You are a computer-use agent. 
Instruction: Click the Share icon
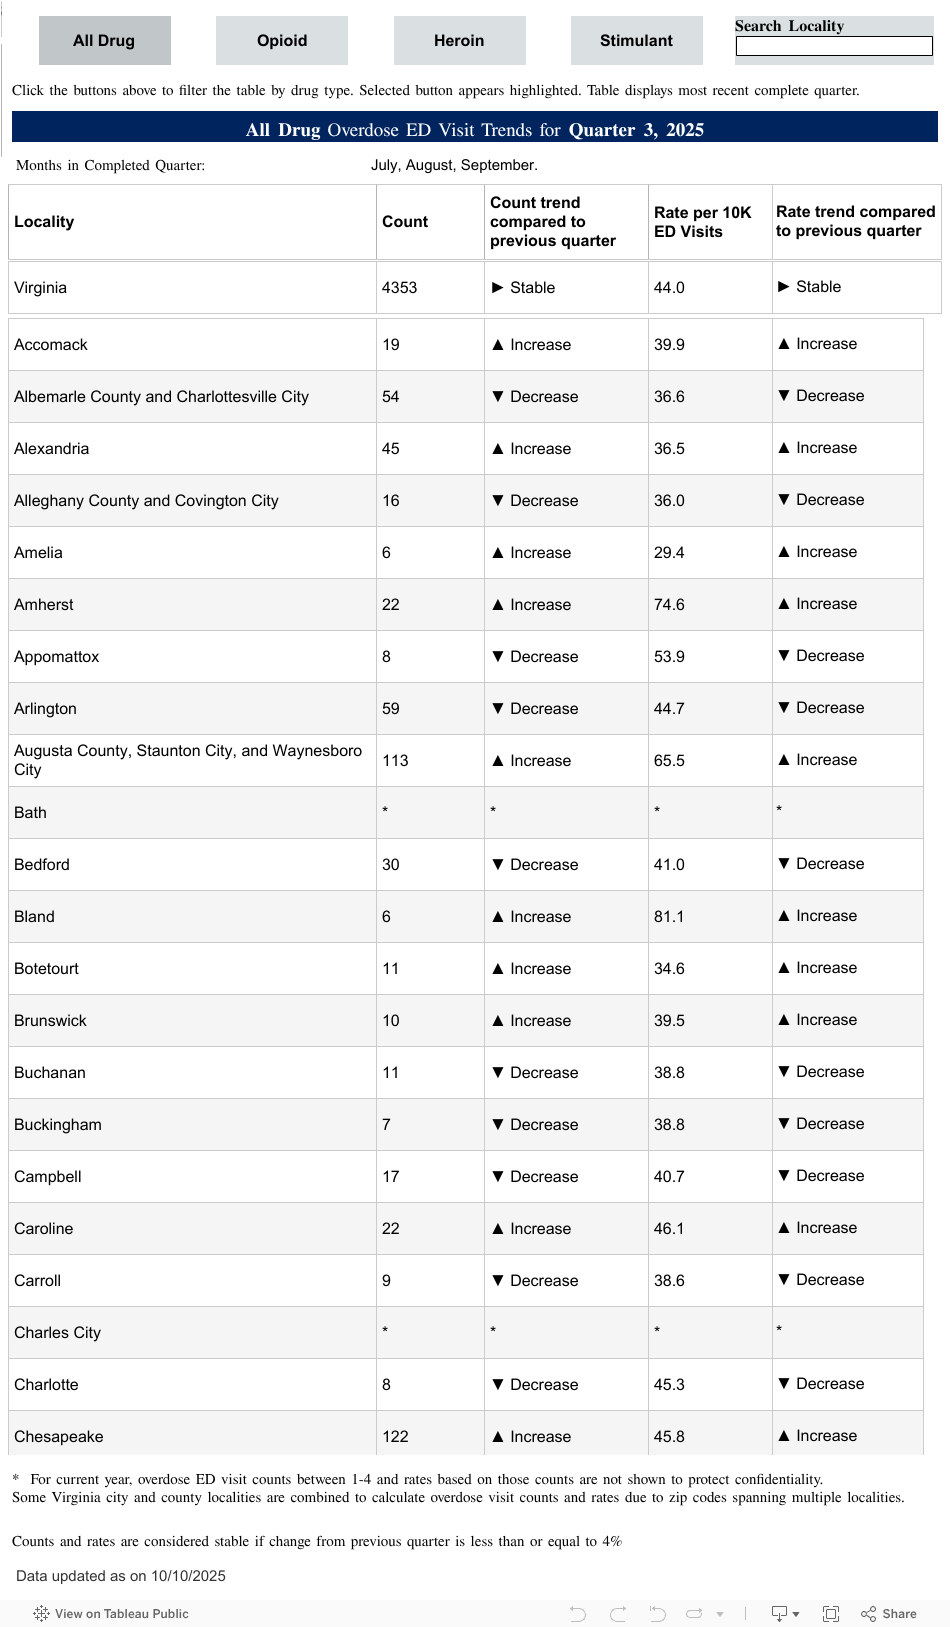(x=889, y=1613)
